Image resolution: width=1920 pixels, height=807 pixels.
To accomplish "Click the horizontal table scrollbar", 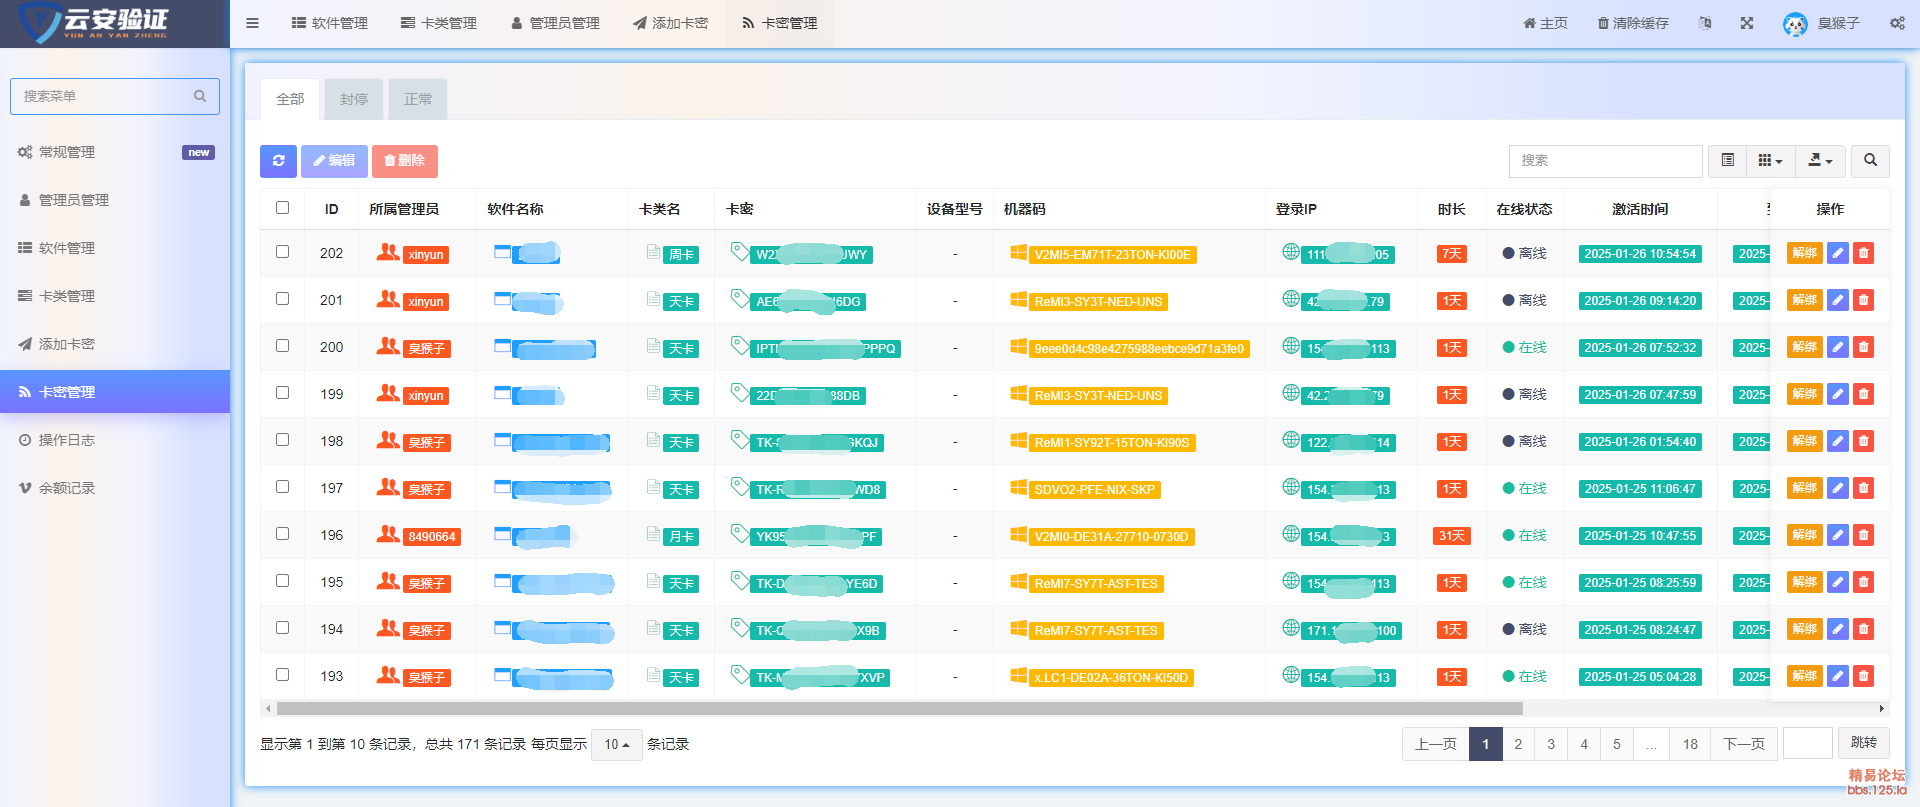I will pos(899,709).
